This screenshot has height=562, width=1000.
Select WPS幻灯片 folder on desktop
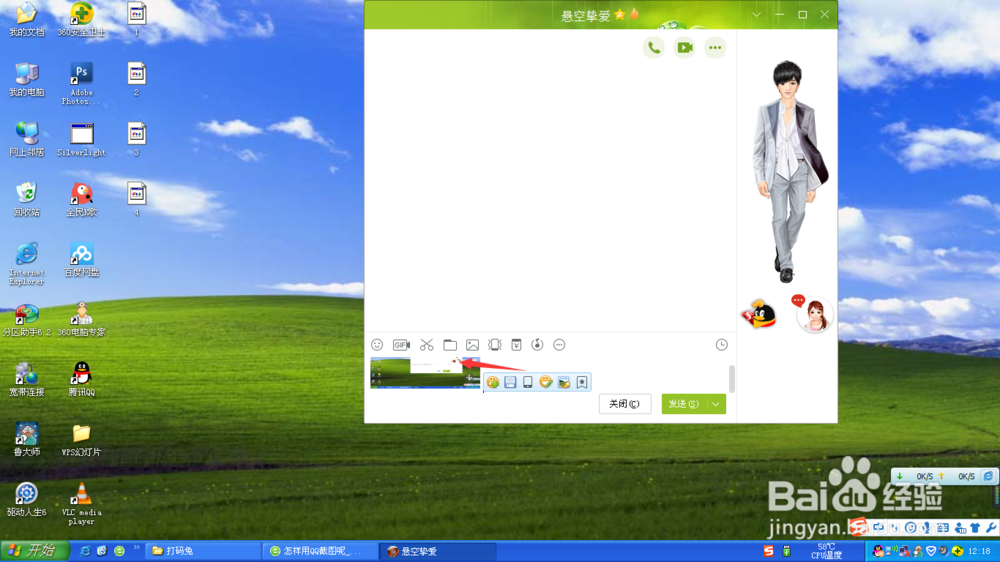[82, 440]
